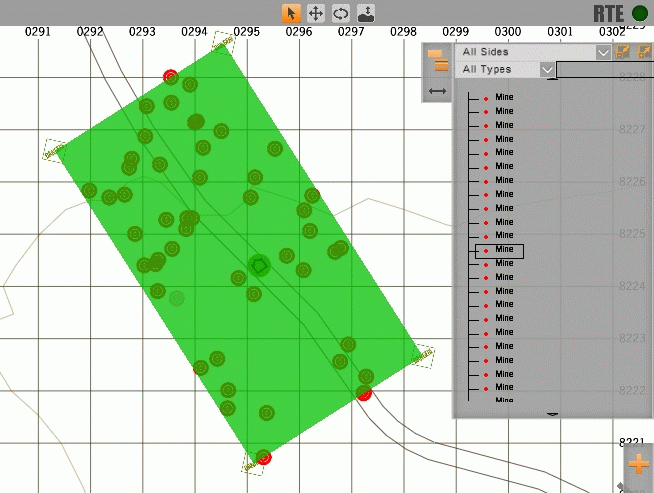Screen dimensions: 654x493
Task: Select the arrow pointer tool
Action: (x=292, y=13)
